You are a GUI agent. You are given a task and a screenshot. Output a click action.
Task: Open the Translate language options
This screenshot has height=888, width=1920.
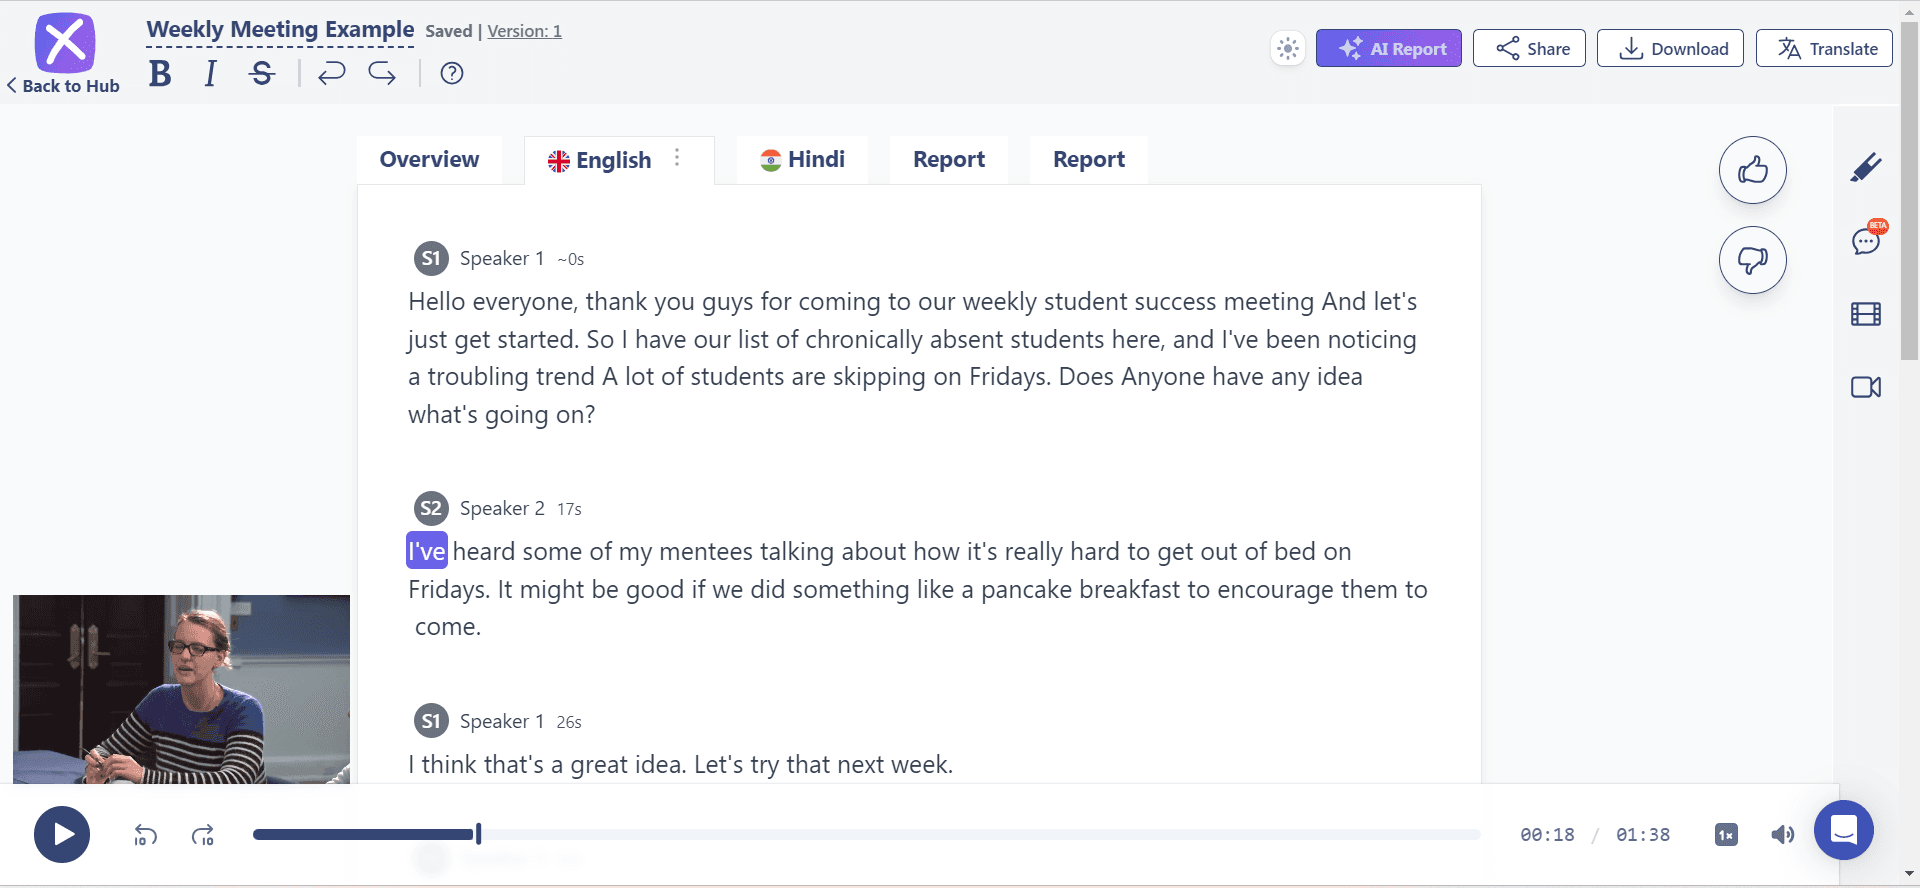pos(1824,48)
